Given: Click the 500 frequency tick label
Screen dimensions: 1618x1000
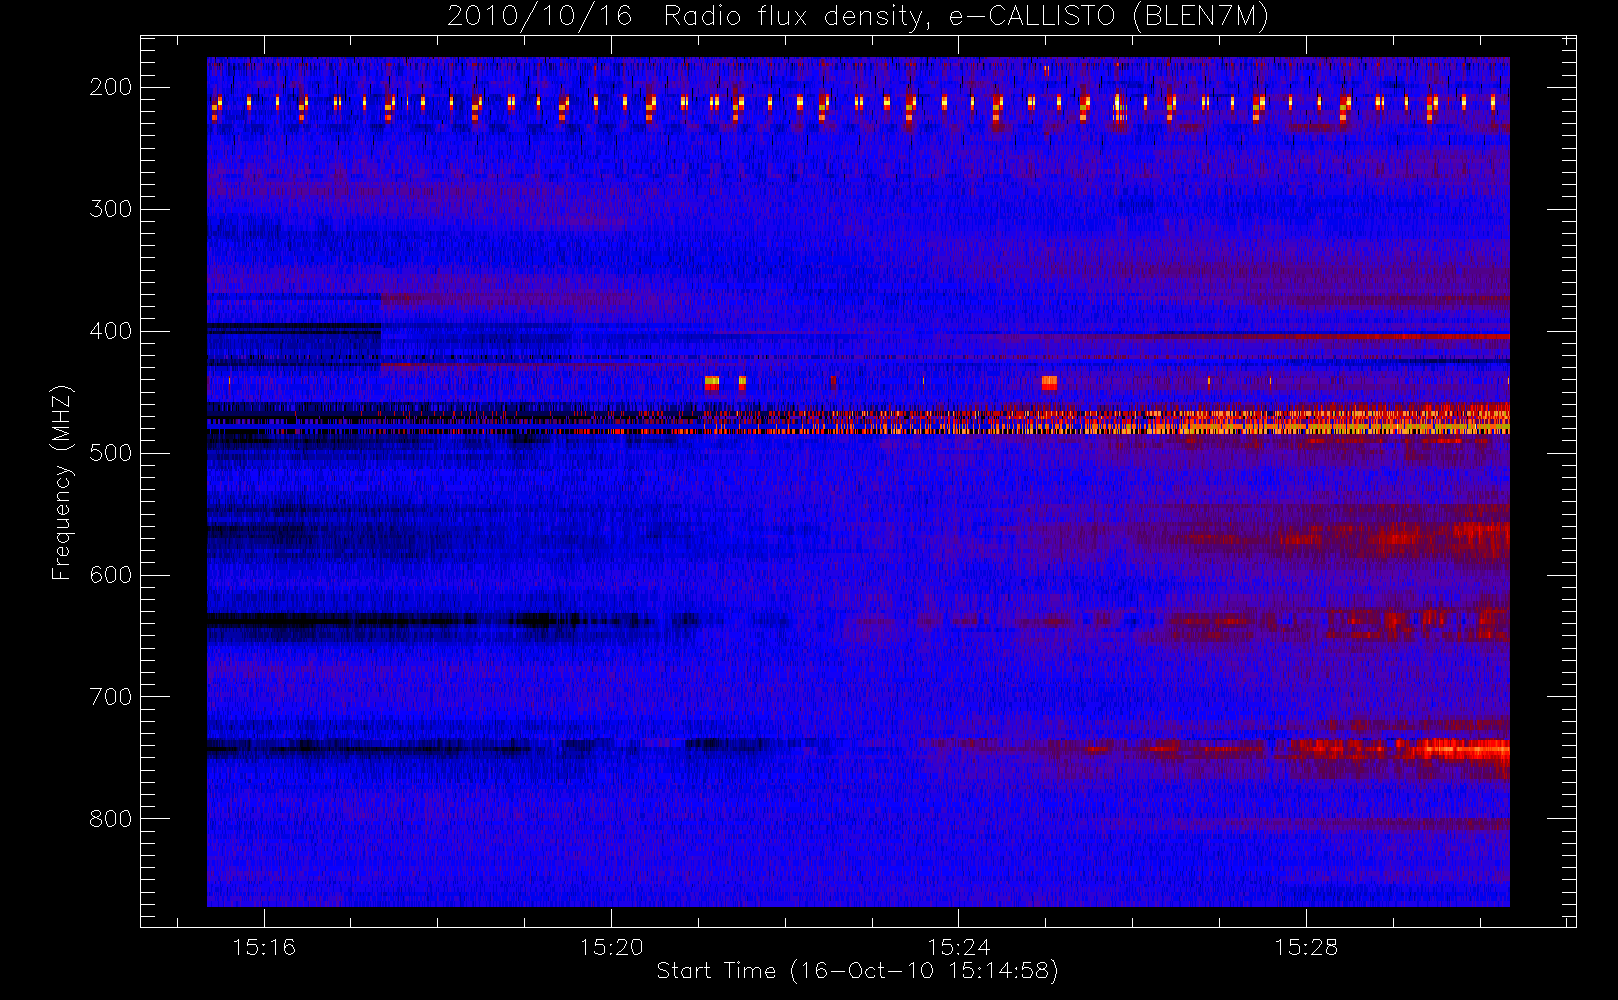Looking at the screenshot, I should coord(110,453).
